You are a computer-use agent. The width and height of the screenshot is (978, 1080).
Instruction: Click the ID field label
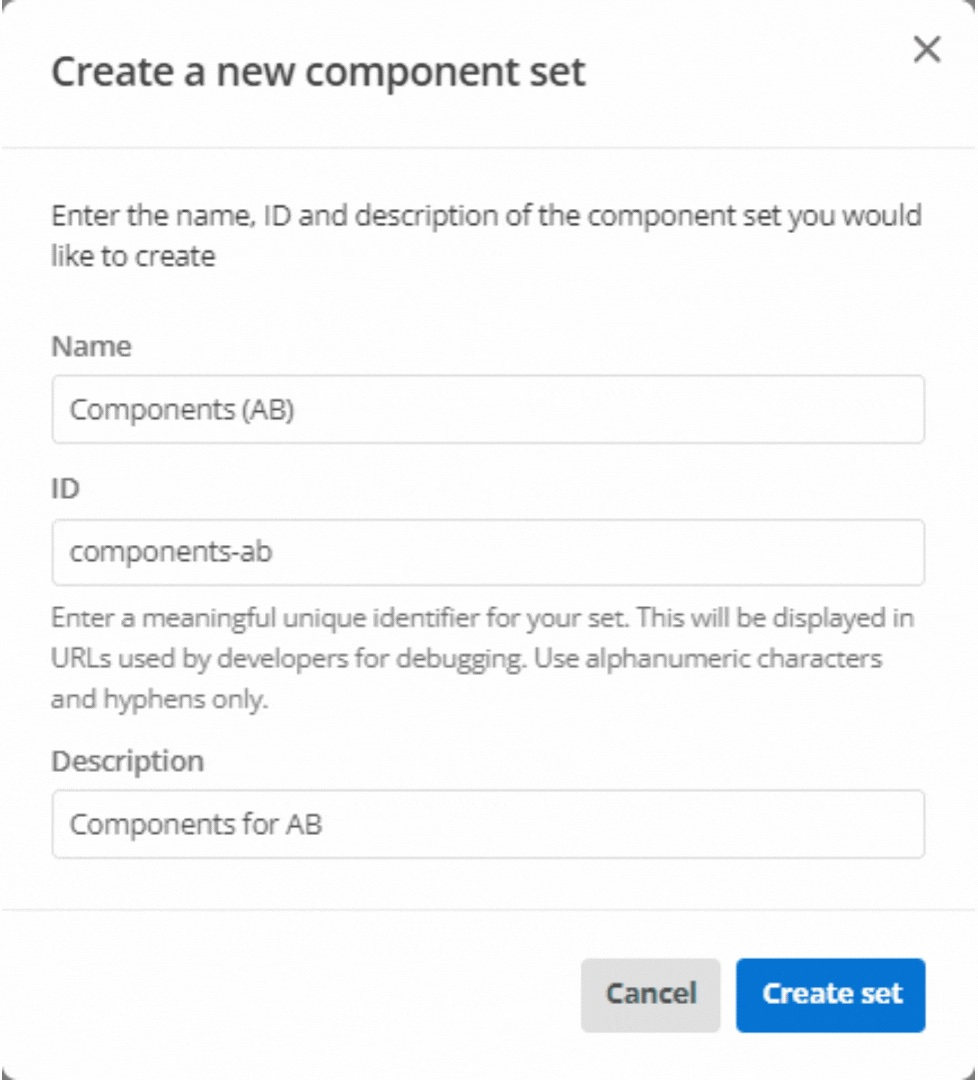click(62, 490)
